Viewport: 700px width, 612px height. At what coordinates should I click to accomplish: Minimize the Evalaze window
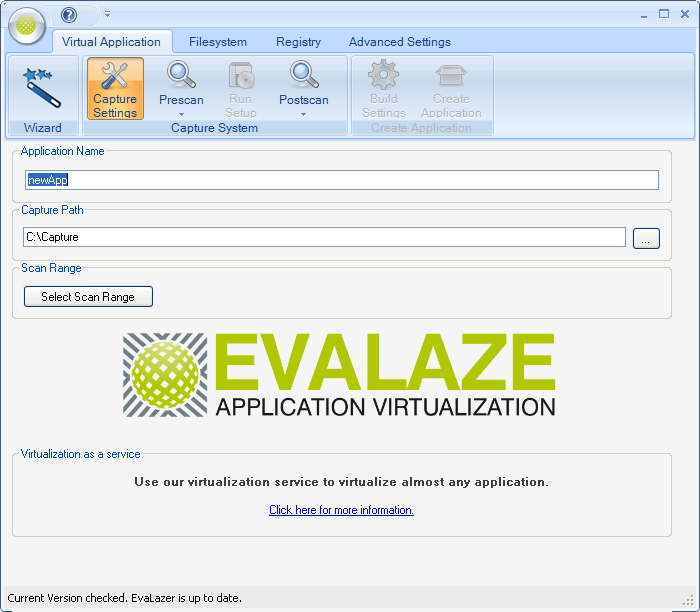(x=644, y=15)
